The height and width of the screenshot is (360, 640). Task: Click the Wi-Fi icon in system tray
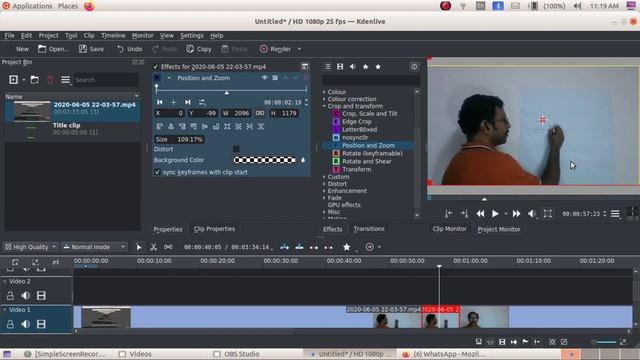463,6
